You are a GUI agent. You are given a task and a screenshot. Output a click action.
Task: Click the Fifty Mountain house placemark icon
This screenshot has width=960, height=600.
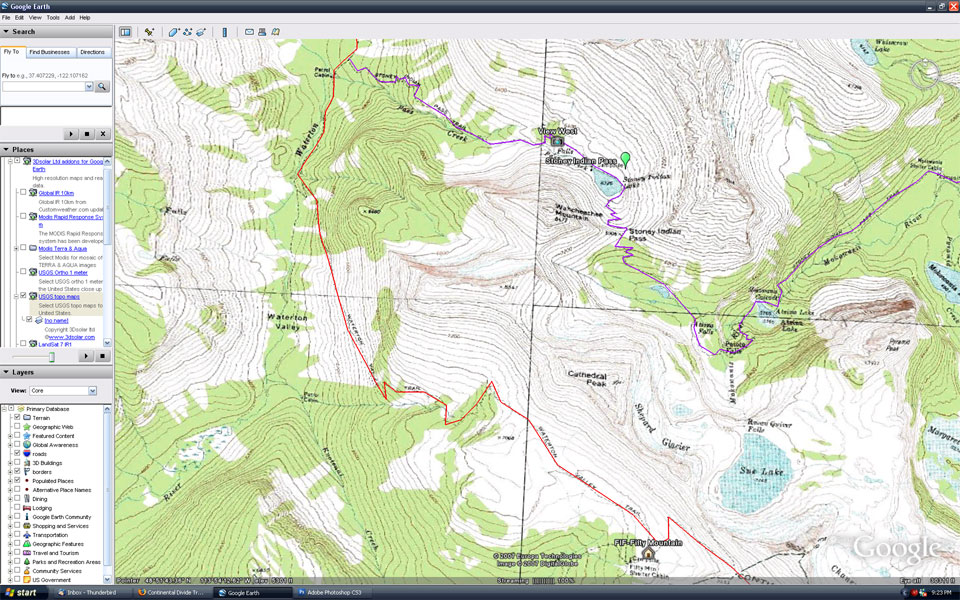(648, 554)
